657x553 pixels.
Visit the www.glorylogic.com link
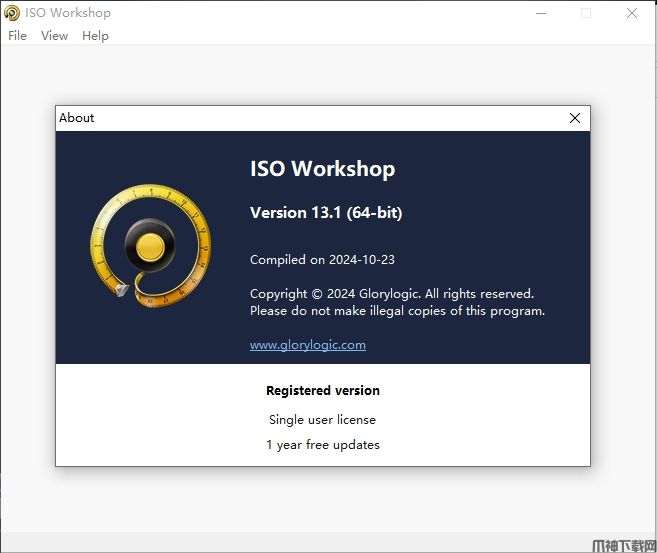click(308, 345)
